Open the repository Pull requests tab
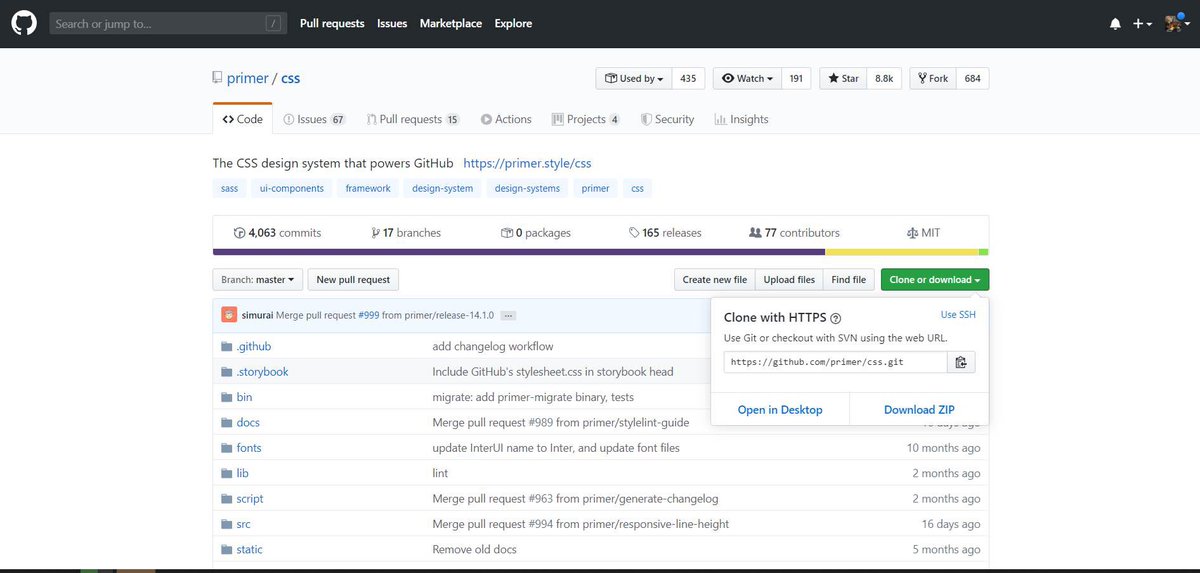This screenshot has height=573, width=1200. pyautogui.click(x=412, y=119)
